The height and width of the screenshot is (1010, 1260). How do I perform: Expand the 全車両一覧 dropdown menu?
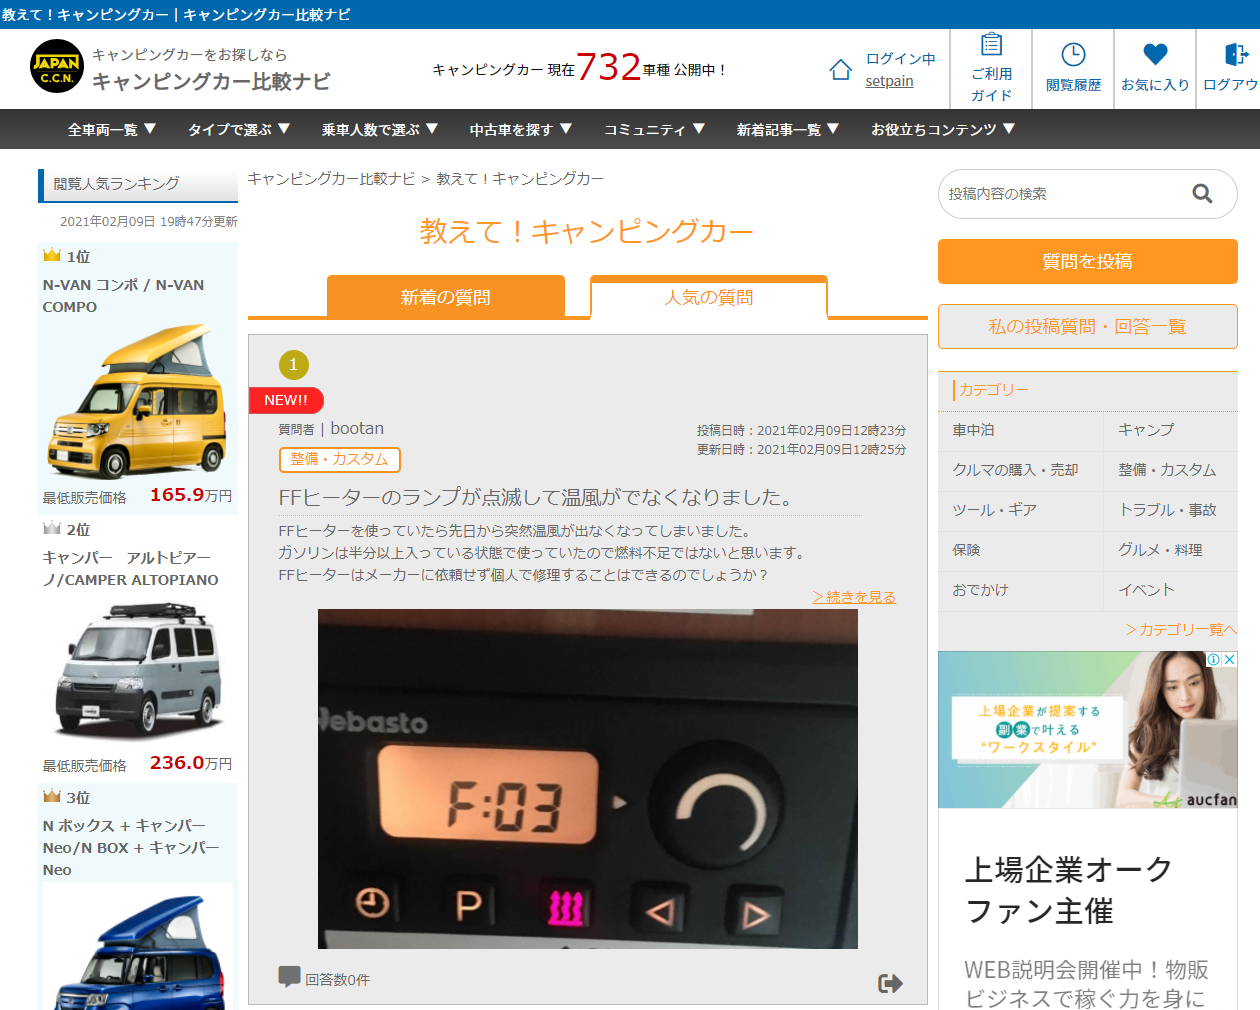click(x=112, y=129)
